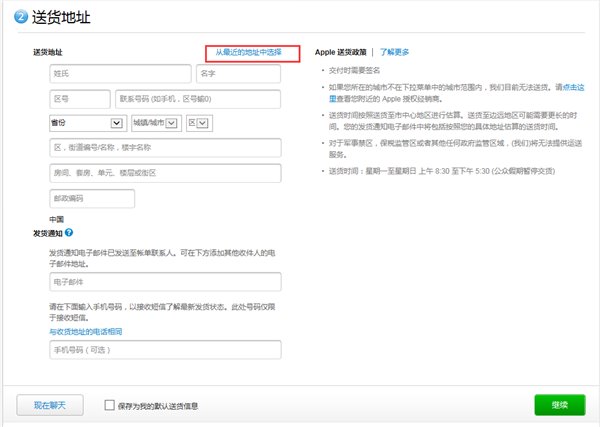Click the 电子邮件 email field
This screenshot has width=600, height=427.
pos(165,283)
